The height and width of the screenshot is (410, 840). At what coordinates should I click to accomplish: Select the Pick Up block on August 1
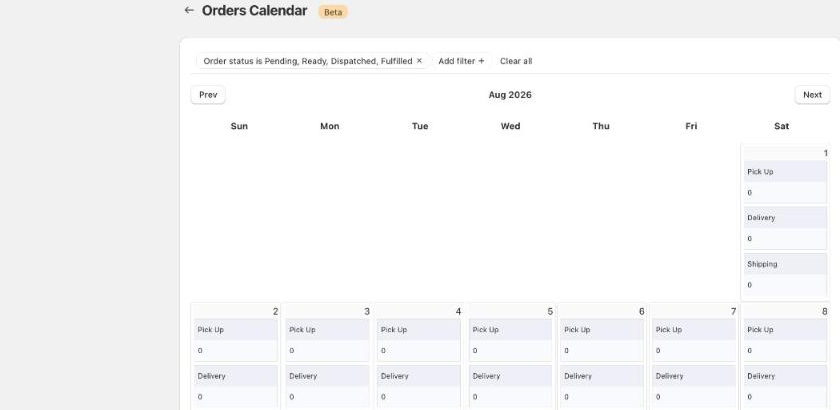pos(785,182)
